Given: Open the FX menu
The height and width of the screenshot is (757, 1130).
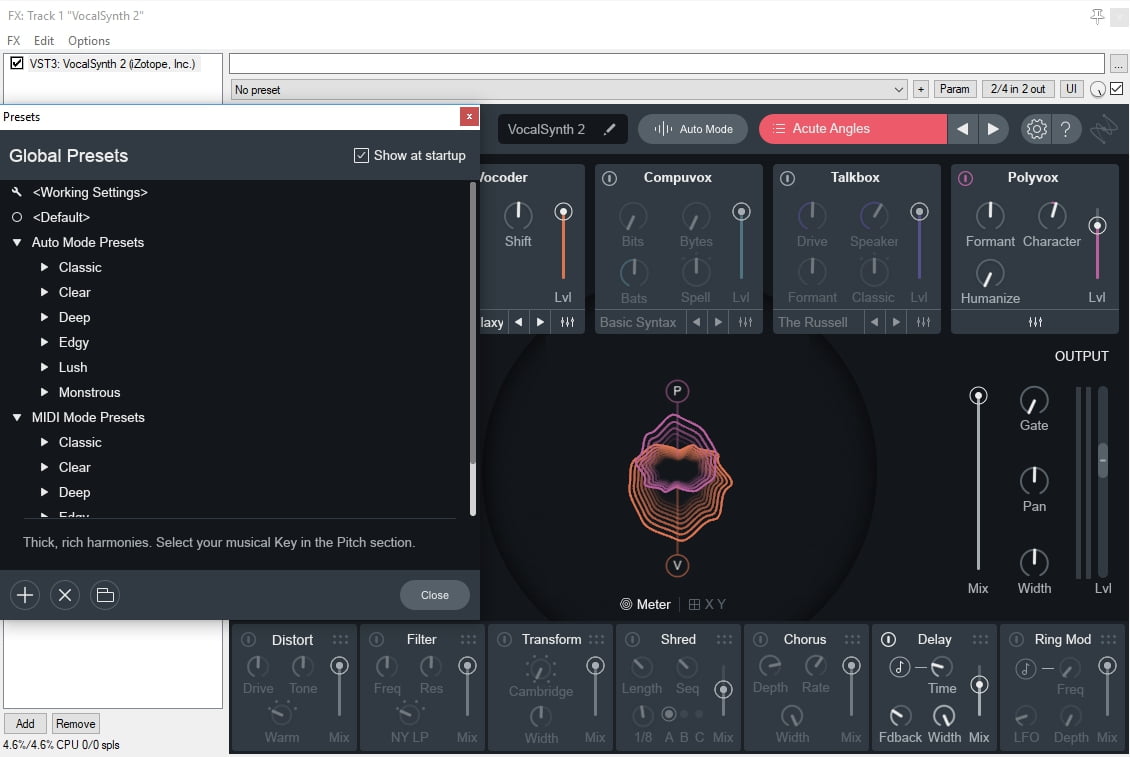Looking at the screenshot, I should (x=14, y=40).
